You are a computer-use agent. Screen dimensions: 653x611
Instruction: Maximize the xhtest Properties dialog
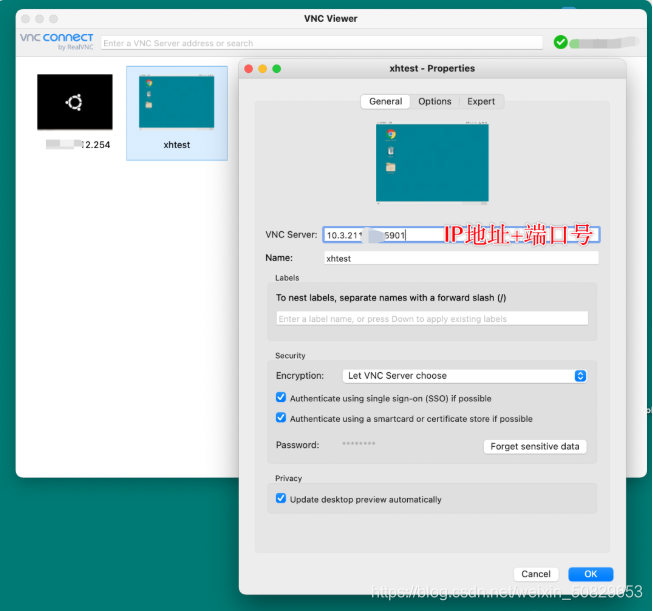(x=277, y=69)
